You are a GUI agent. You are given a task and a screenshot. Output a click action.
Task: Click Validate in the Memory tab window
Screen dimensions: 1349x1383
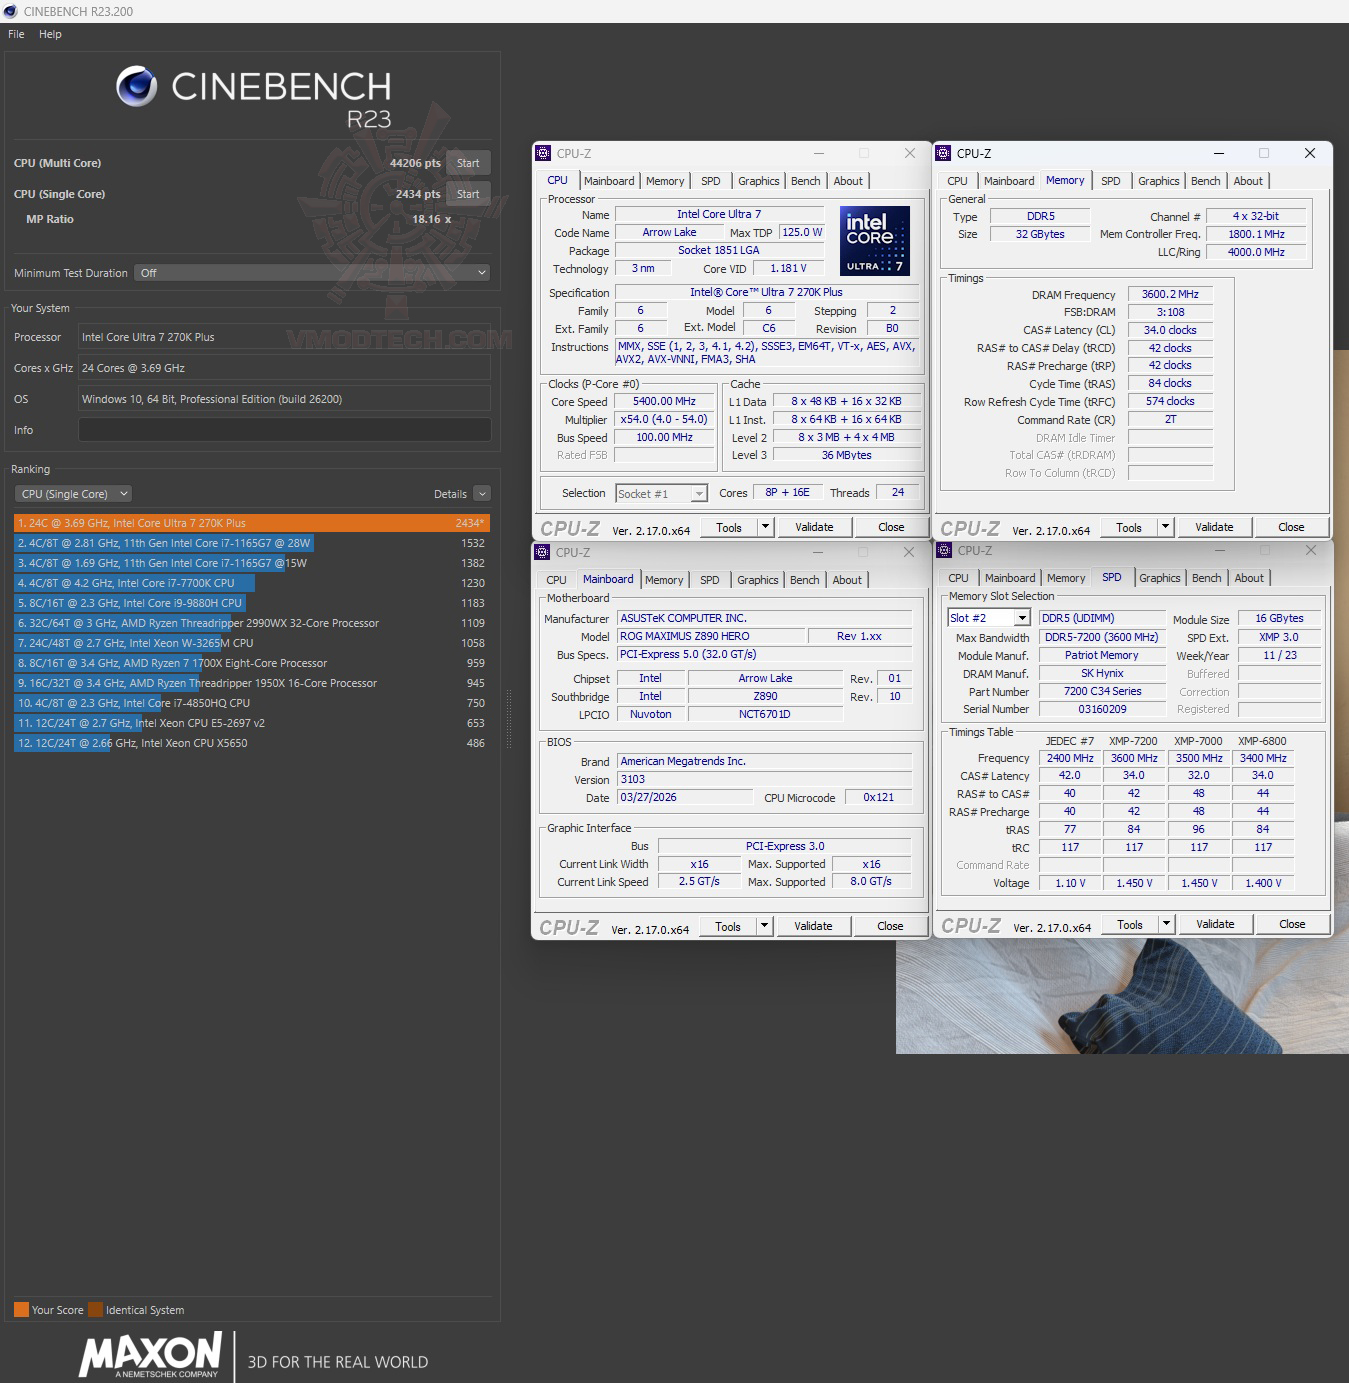tap(1214, 527)
